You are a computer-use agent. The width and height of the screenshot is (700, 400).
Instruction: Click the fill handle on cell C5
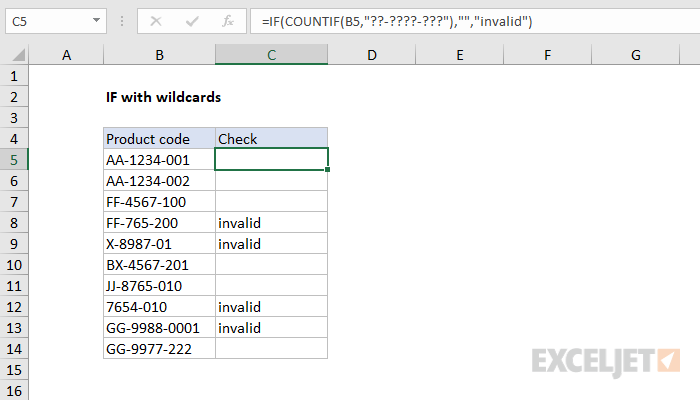328,169
